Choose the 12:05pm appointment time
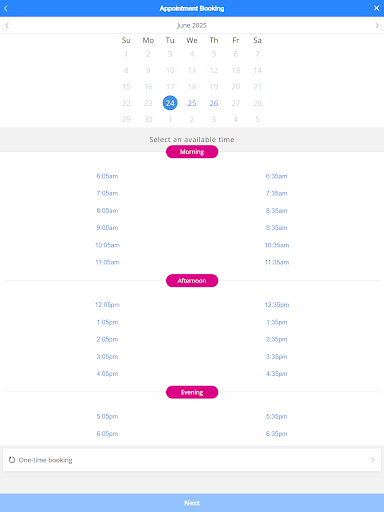 tap(107, 305)
